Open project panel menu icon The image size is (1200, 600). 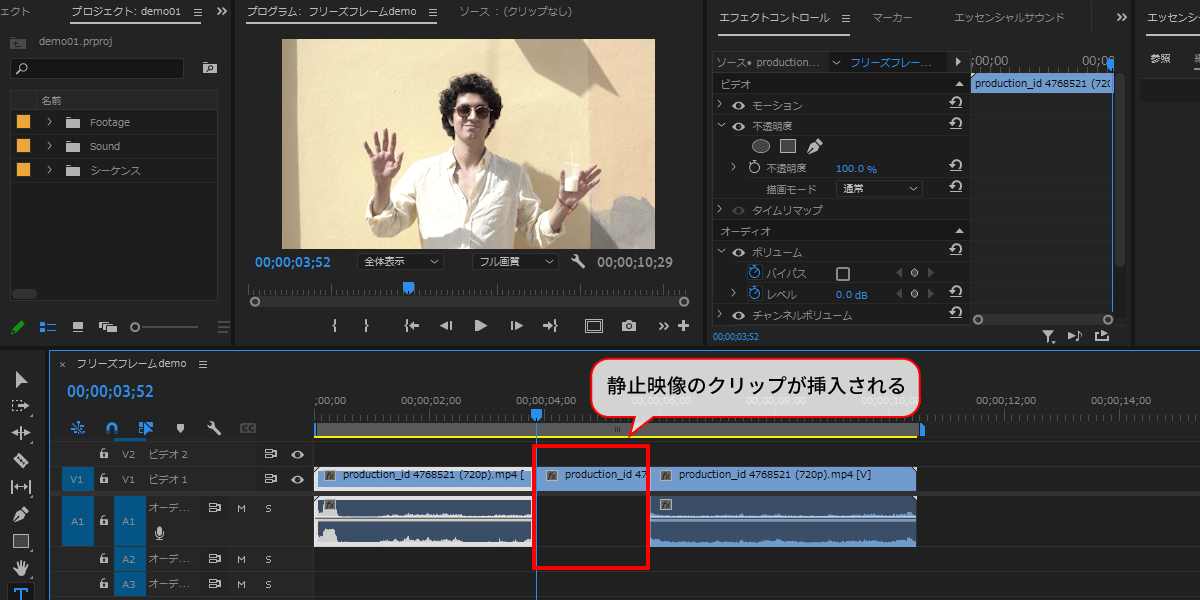(197, 13)
